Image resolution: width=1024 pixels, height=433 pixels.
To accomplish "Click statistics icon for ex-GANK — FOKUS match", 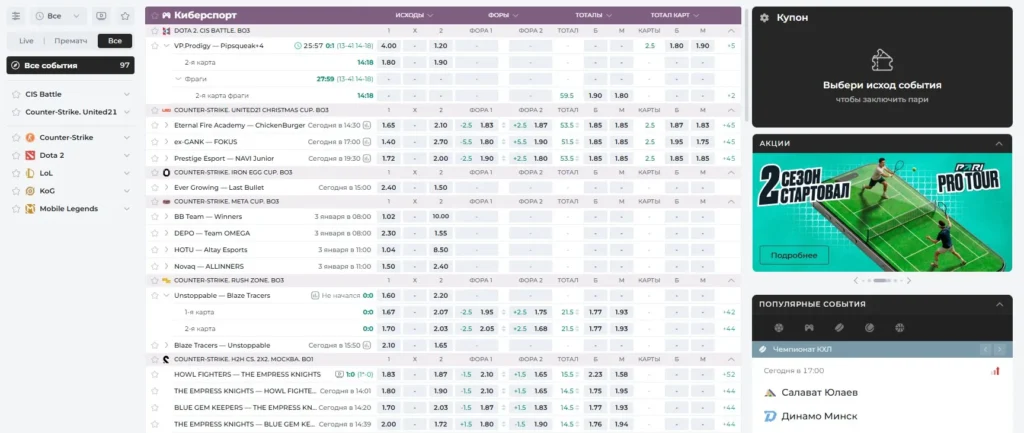I will pyautogui.click(x=367, y=142).
